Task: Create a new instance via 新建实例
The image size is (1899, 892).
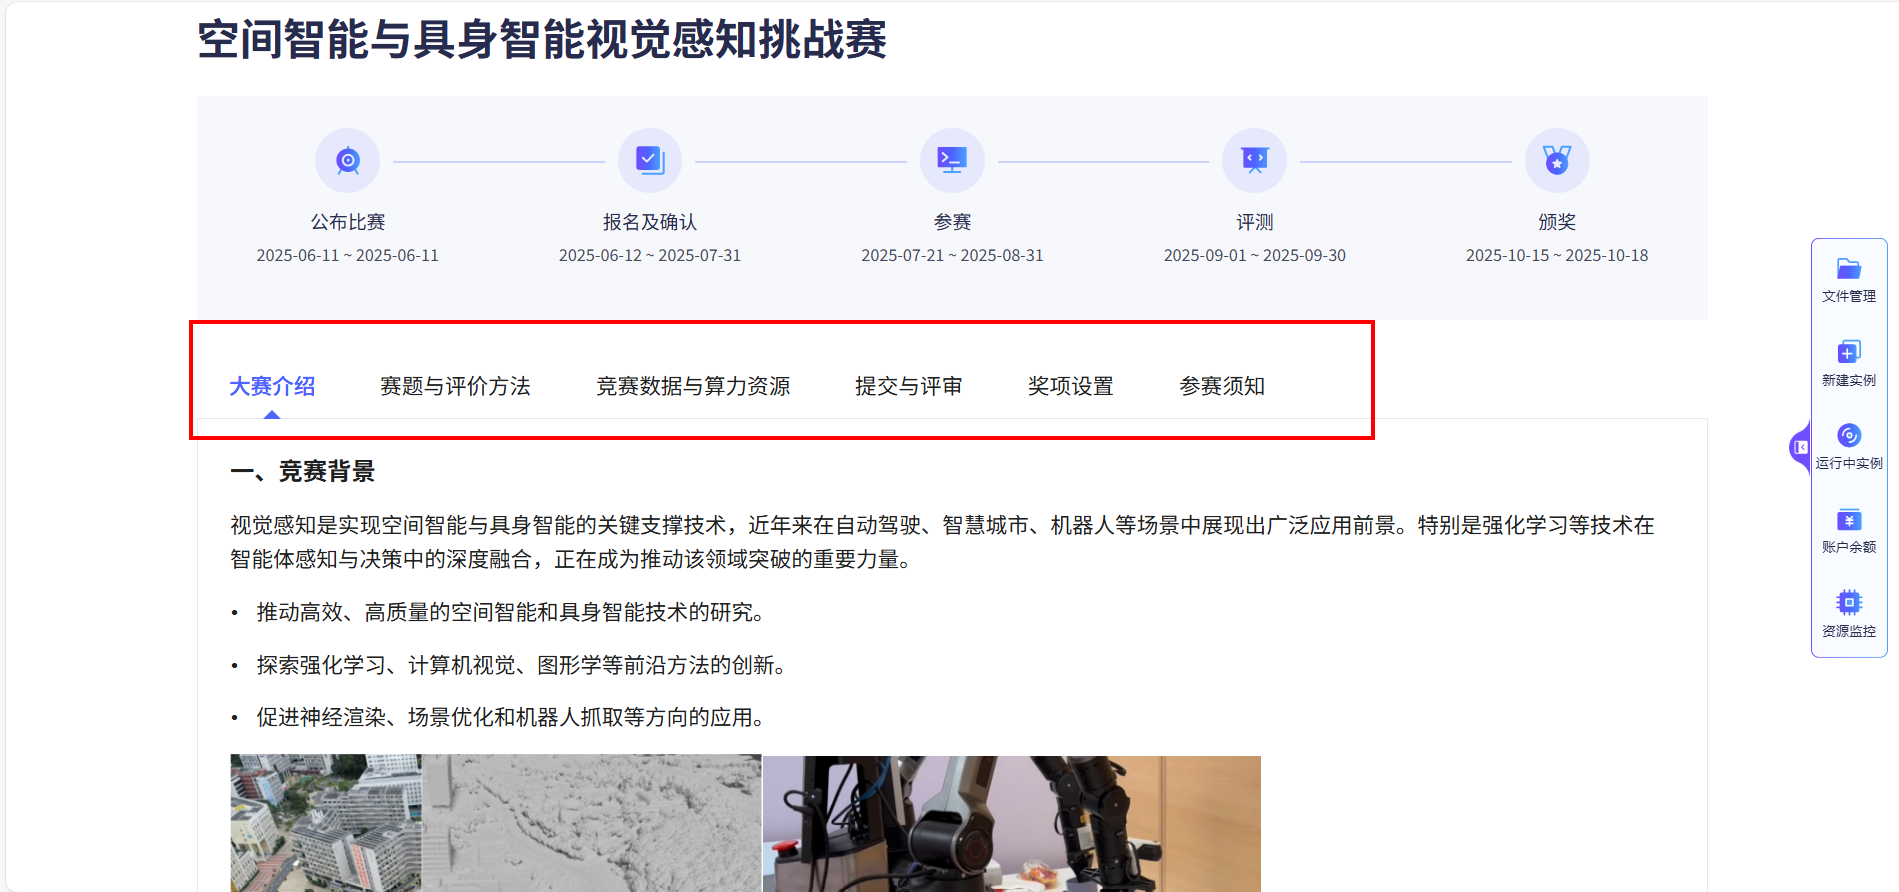Action: (x=1848, y=364)
